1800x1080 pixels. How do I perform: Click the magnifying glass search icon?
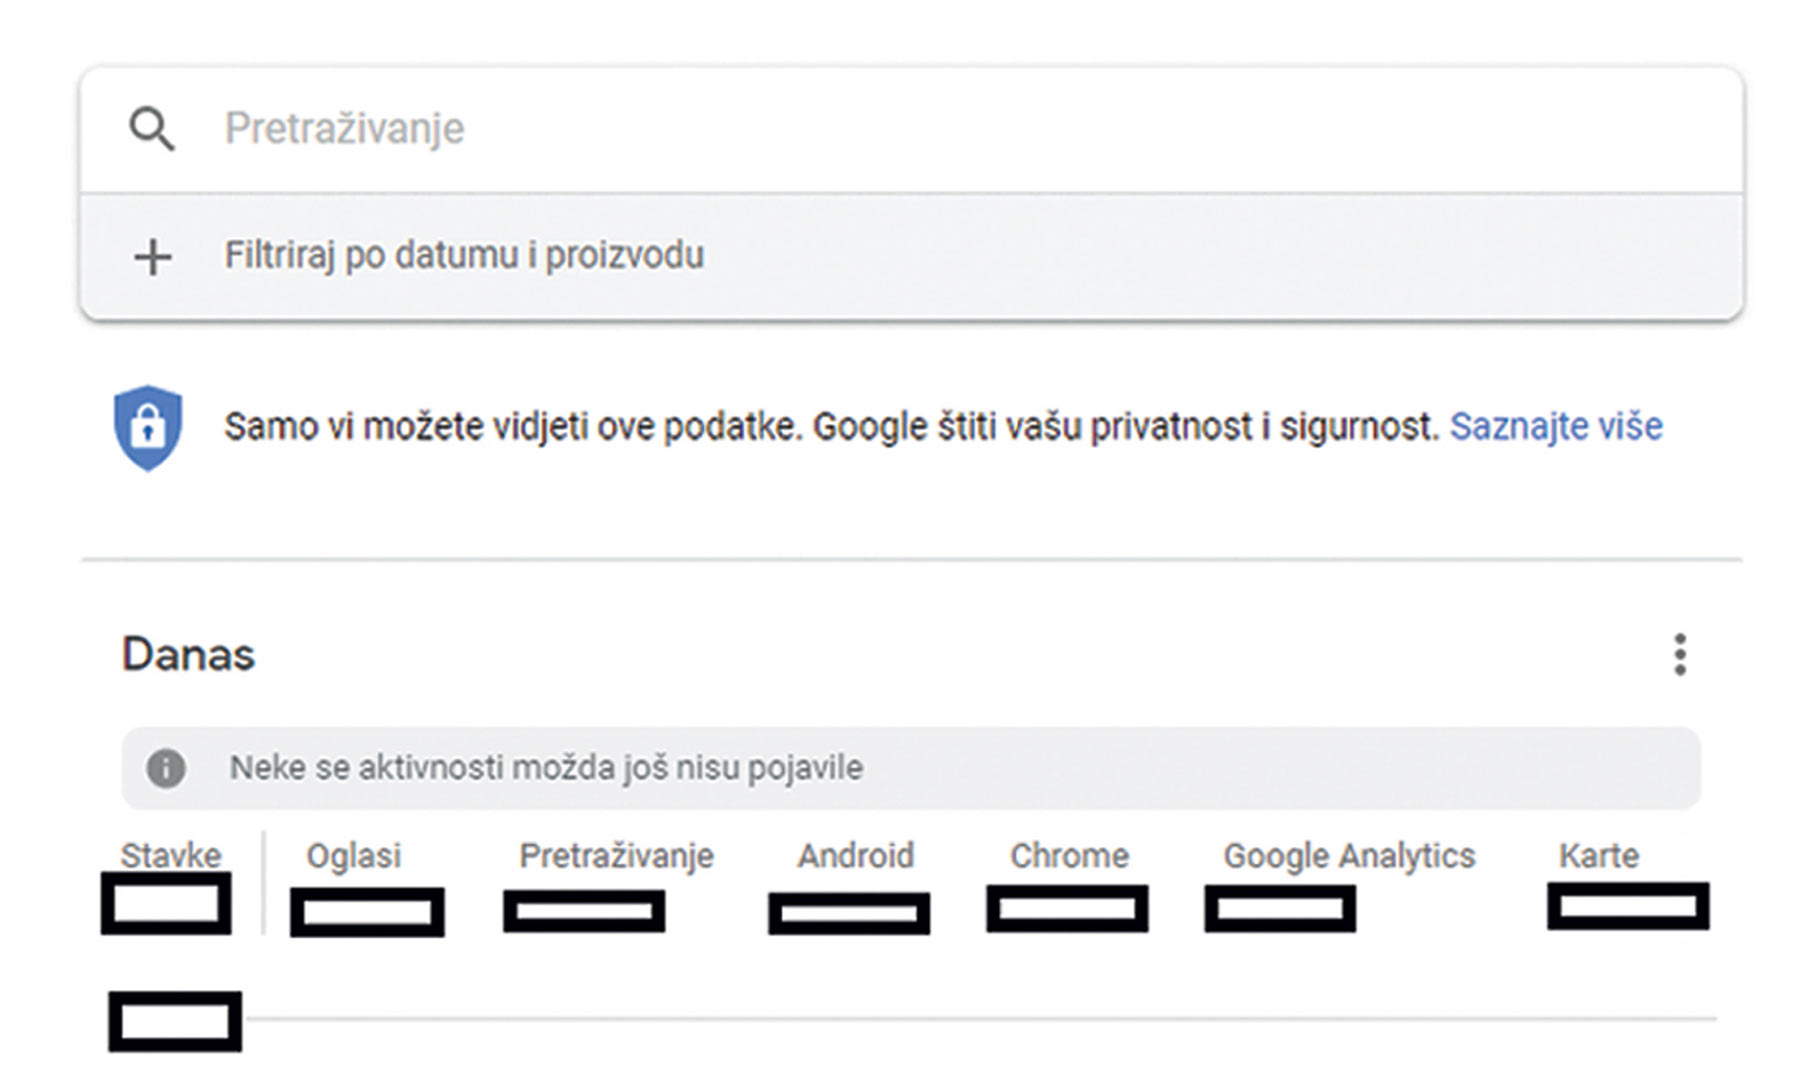(x=152, y=129)
